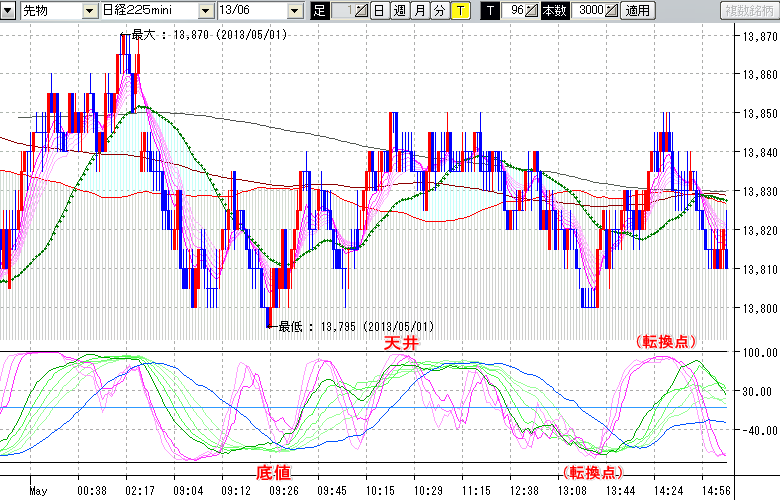This screenshot has height=500, width=780.
Task: Click the 複数銘柄 button
Action: pos(748,11)
